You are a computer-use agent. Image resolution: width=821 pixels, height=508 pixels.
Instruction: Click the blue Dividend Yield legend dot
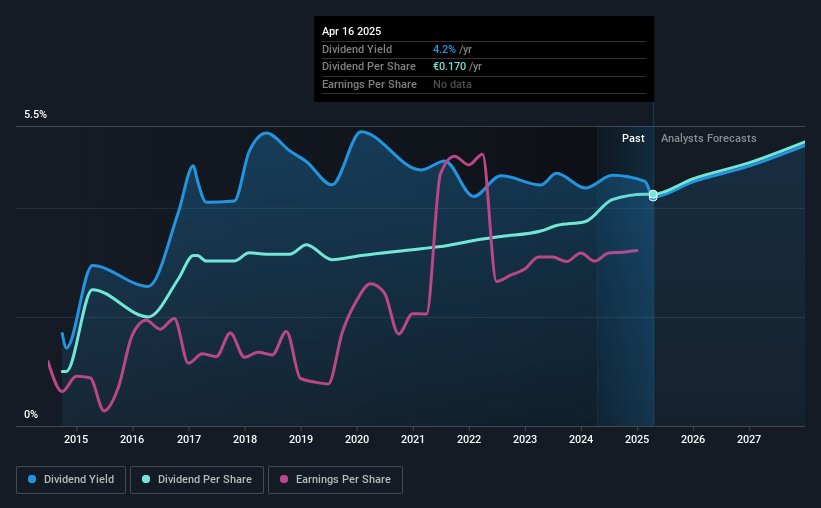[32, 479]
